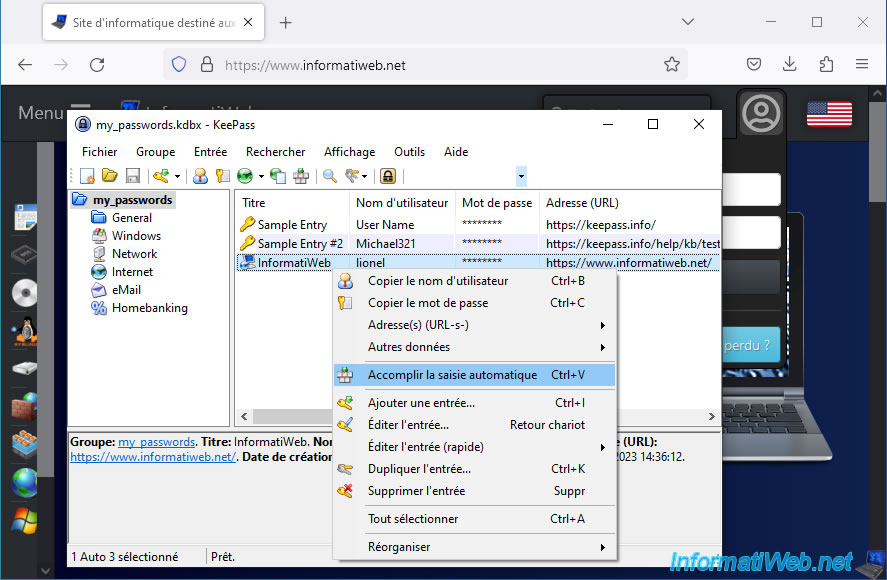
Task: Bookmark this page with the star icon
Action: click(671, 65)
